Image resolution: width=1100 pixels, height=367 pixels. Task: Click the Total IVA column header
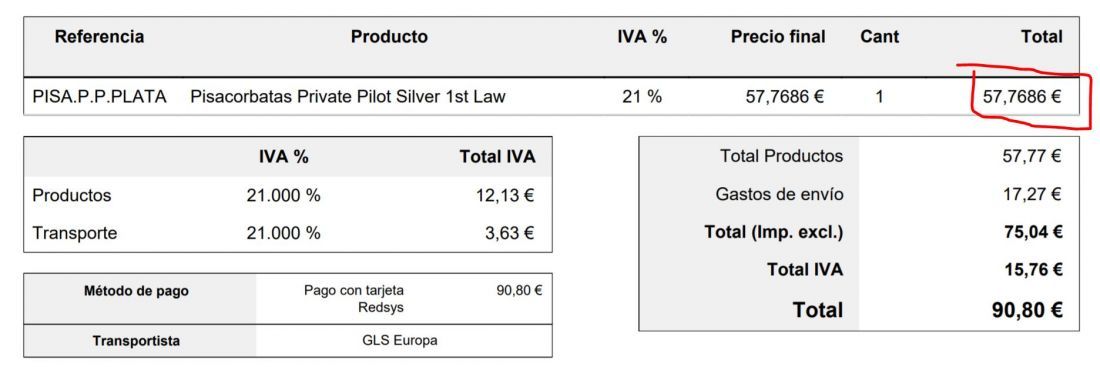[497, 157]
